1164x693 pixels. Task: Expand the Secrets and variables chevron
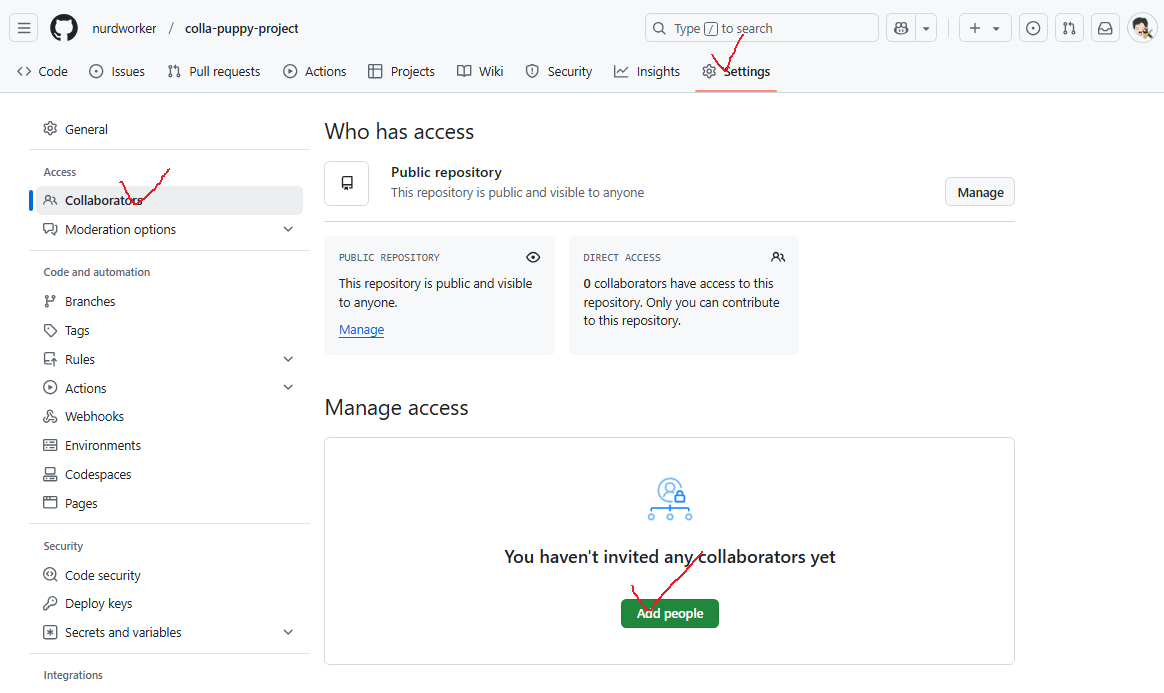pyautogui.click(x=288, y=632)
